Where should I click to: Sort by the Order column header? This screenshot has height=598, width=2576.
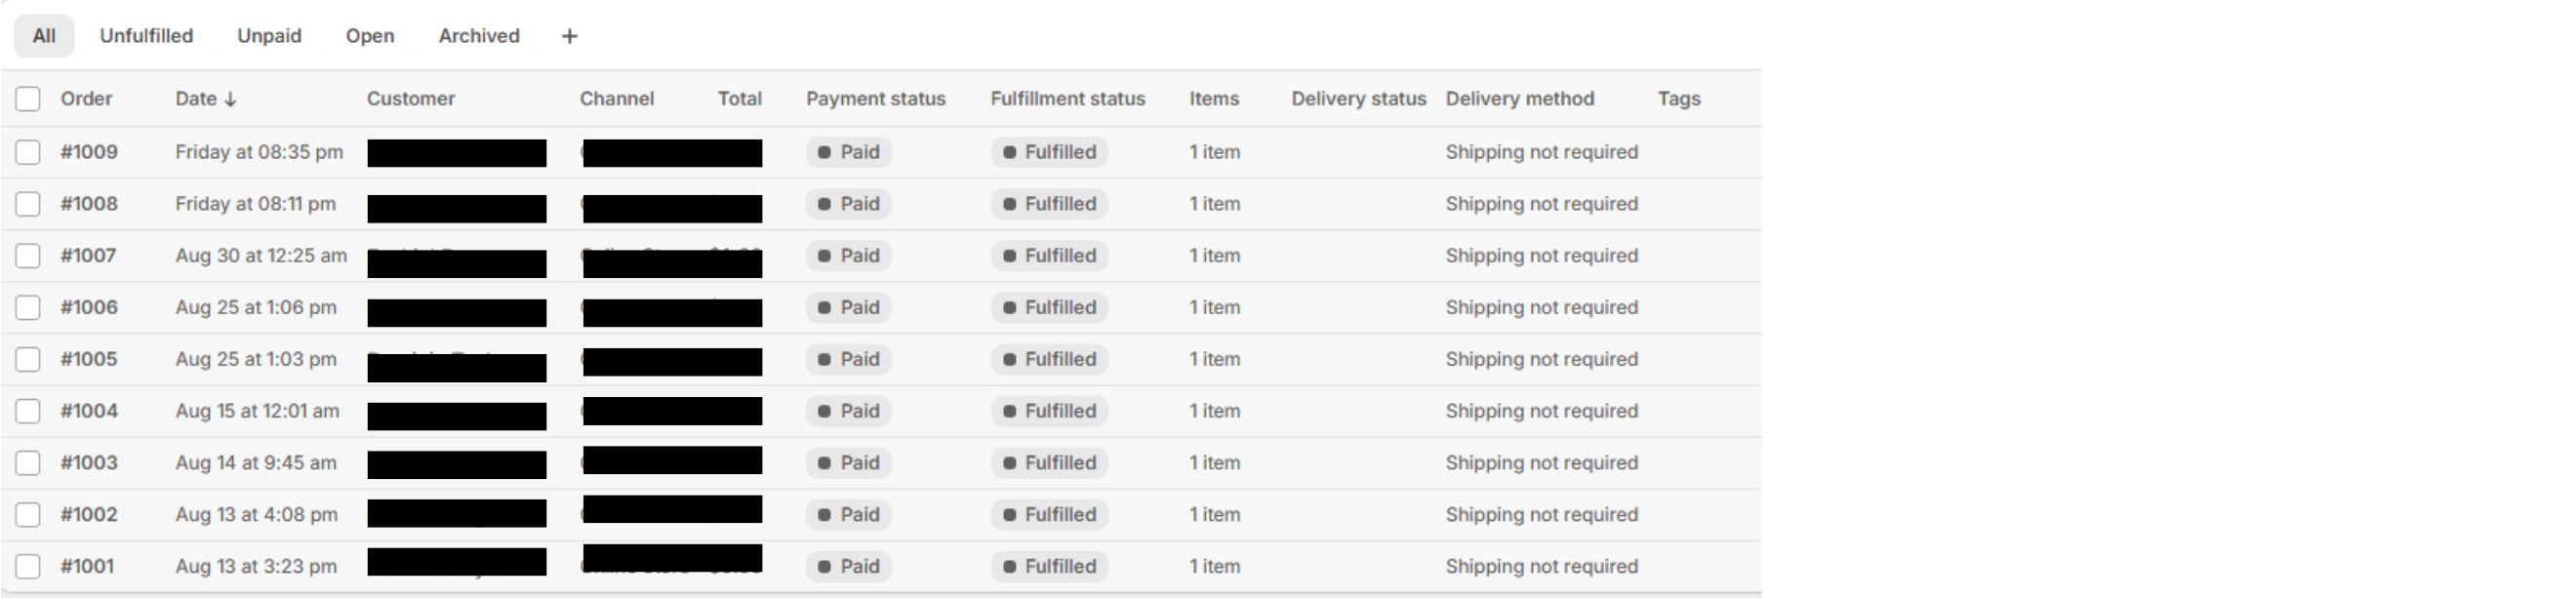click(x=86, y=99)
